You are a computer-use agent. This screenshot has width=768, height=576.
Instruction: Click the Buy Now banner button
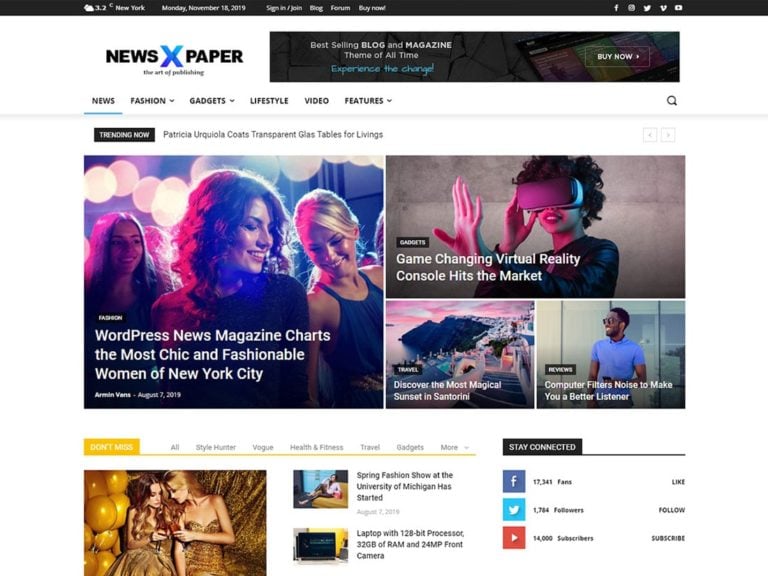click(x=617, y=56)
